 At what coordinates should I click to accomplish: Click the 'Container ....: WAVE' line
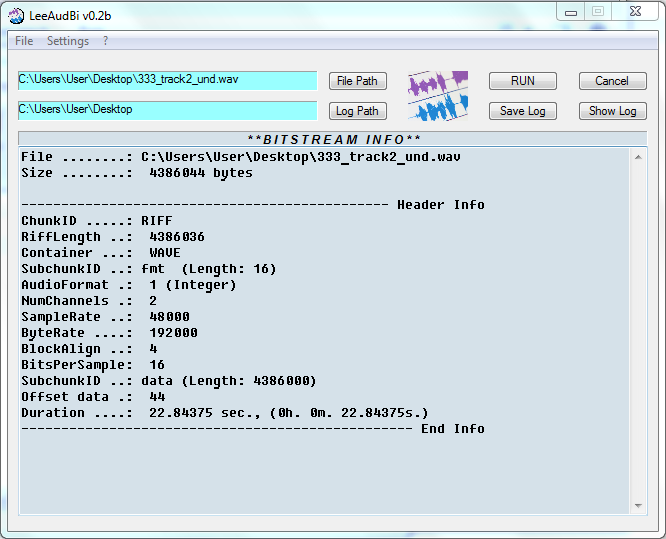pos(101,253)
